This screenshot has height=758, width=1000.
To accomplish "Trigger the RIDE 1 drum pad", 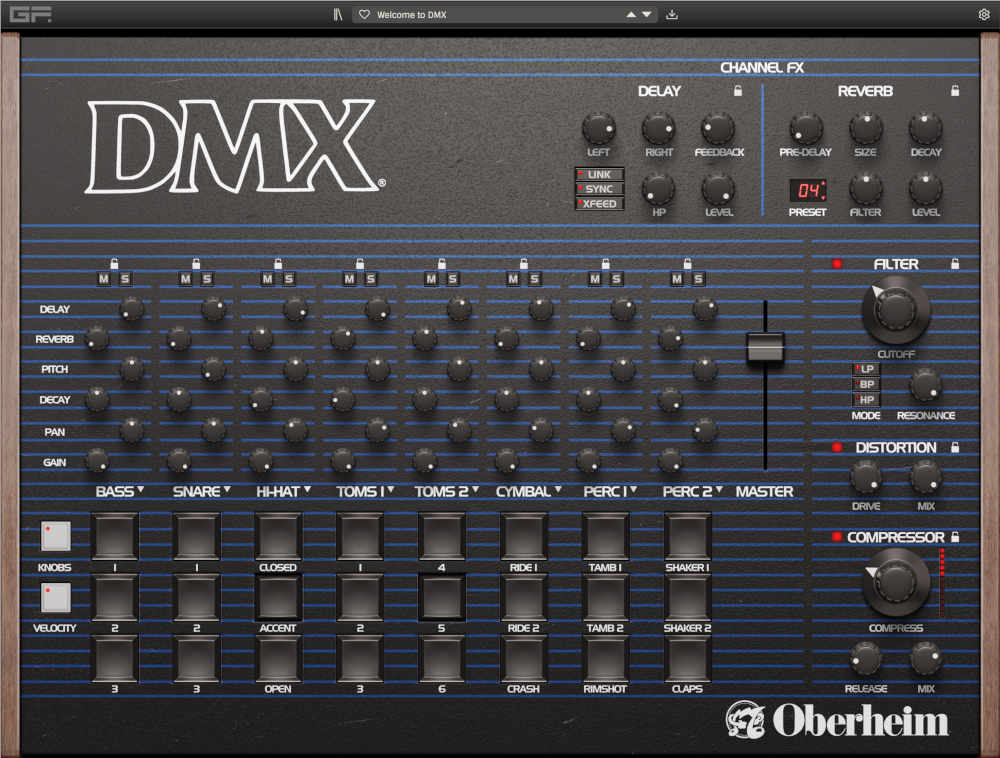I will [524, 536].
